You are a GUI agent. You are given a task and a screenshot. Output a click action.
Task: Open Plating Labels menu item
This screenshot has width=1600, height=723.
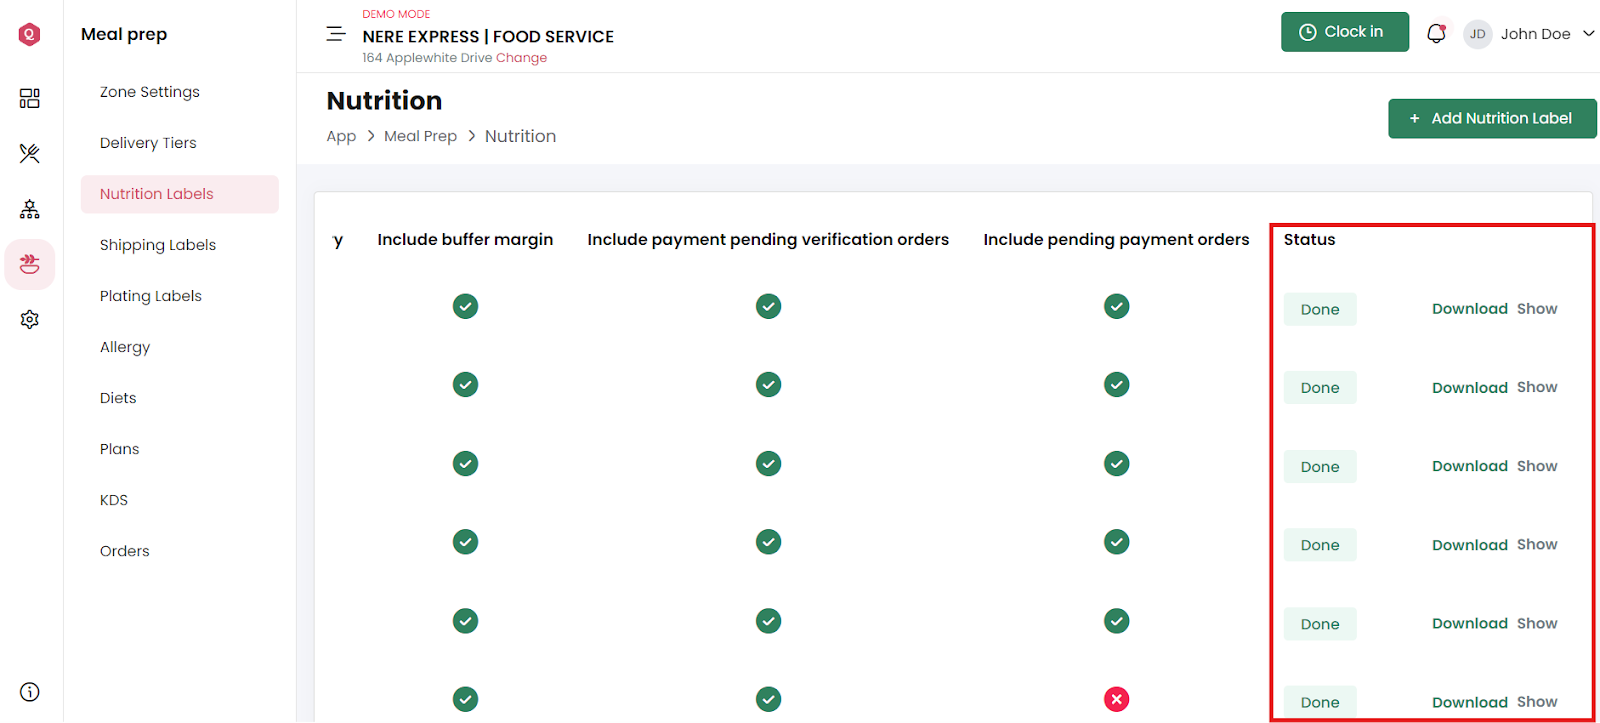click(x=151, y=296)
